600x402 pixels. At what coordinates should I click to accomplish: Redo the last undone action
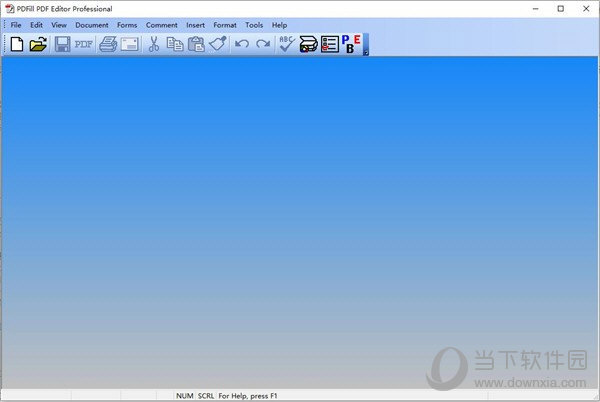(x=263, y=44)
